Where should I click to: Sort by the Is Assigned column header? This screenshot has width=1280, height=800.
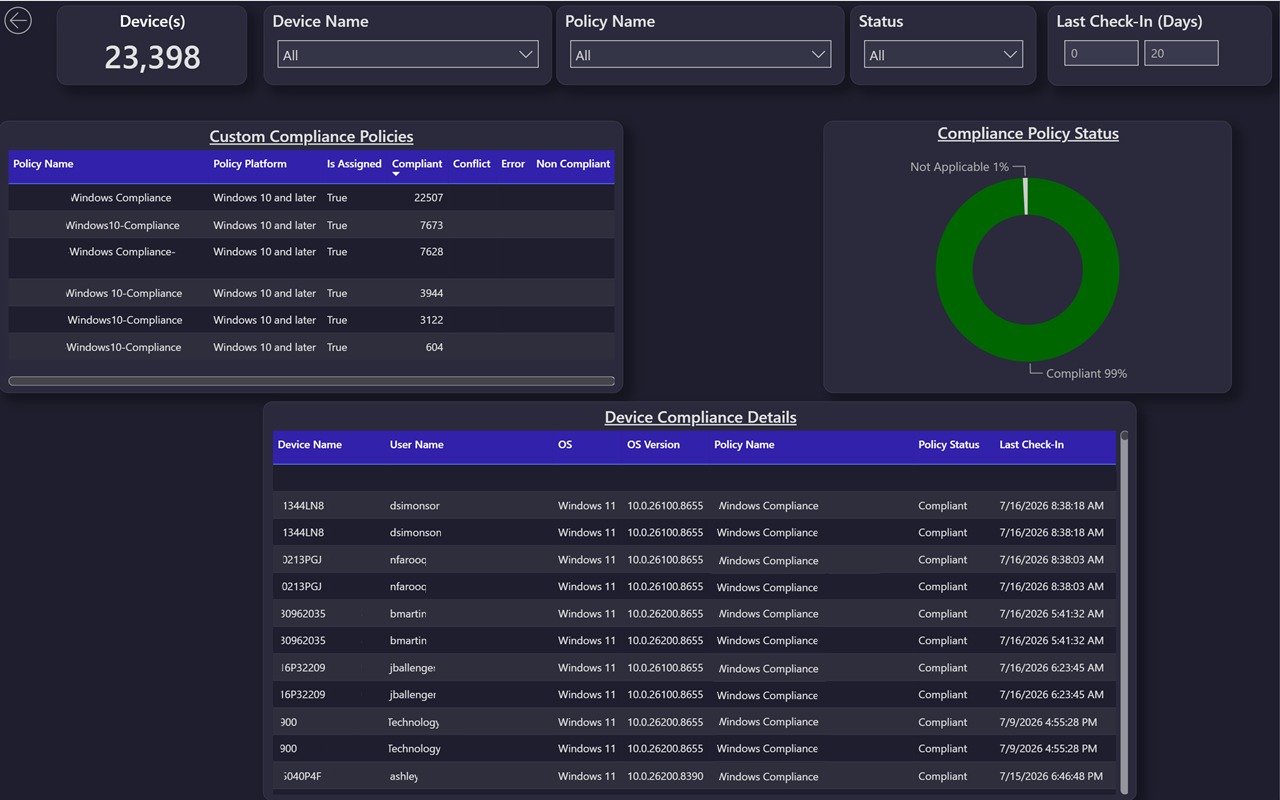pyautogui.click(x=354, y=164)
